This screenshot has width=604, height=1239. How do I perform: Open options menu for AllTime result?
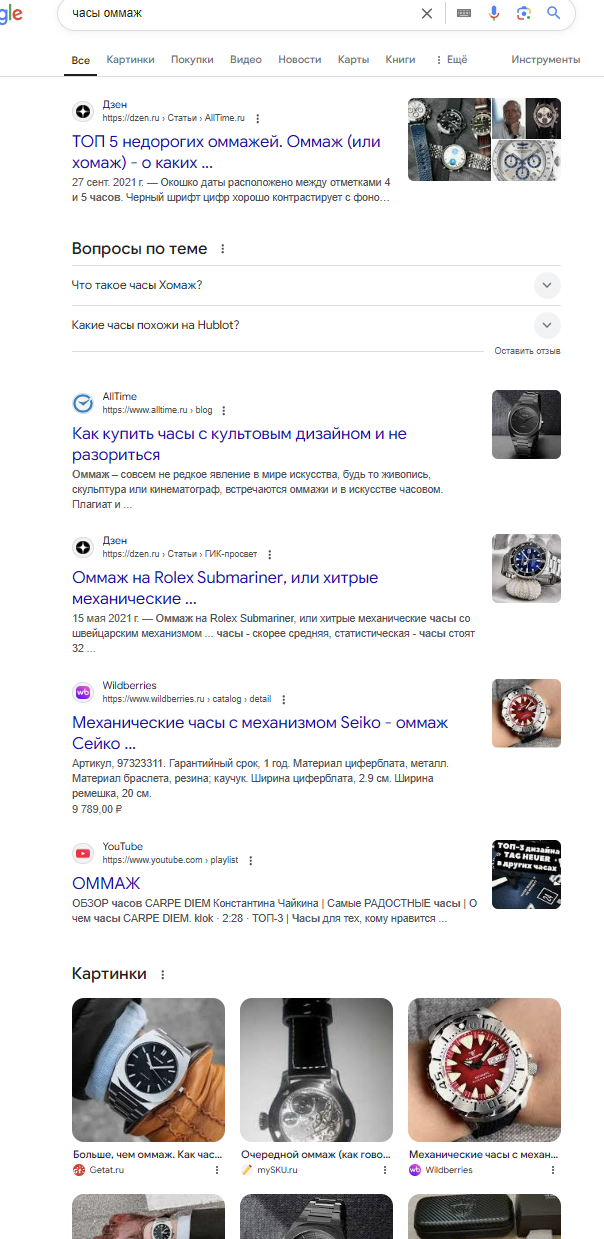point(224,411)
